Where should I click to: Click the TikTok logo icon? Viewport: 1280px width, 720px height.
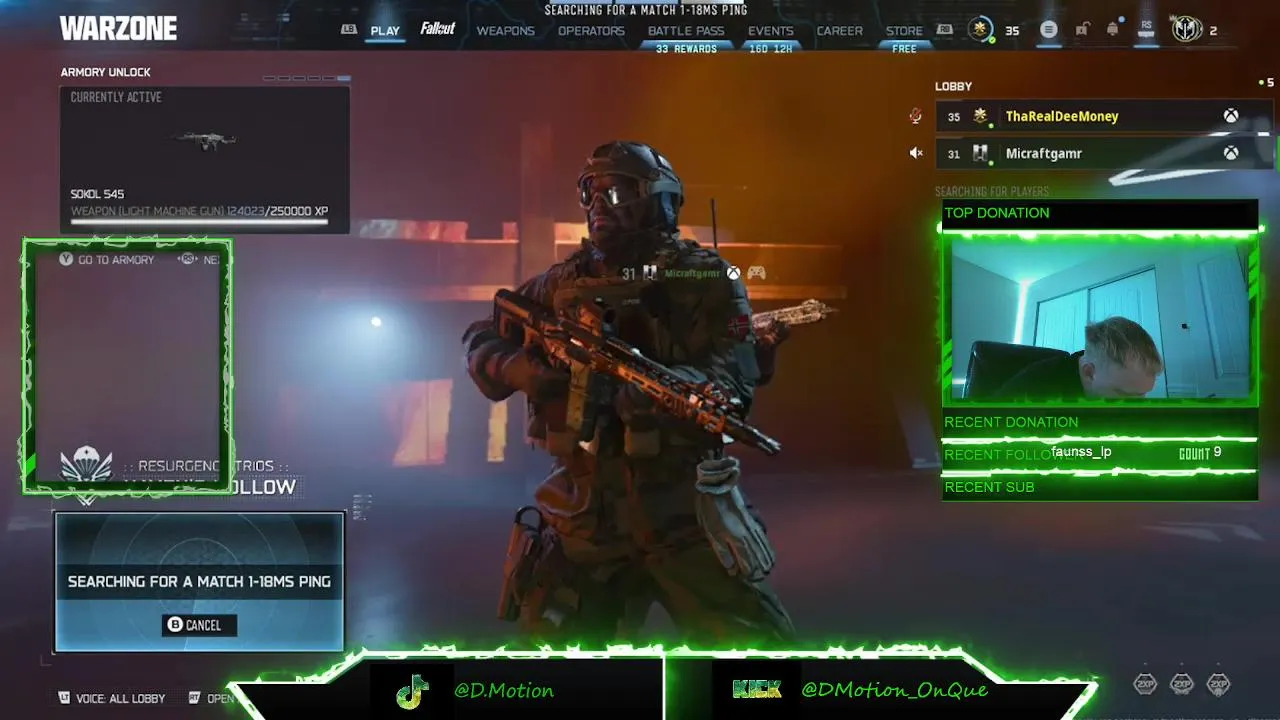pos(412,691)
